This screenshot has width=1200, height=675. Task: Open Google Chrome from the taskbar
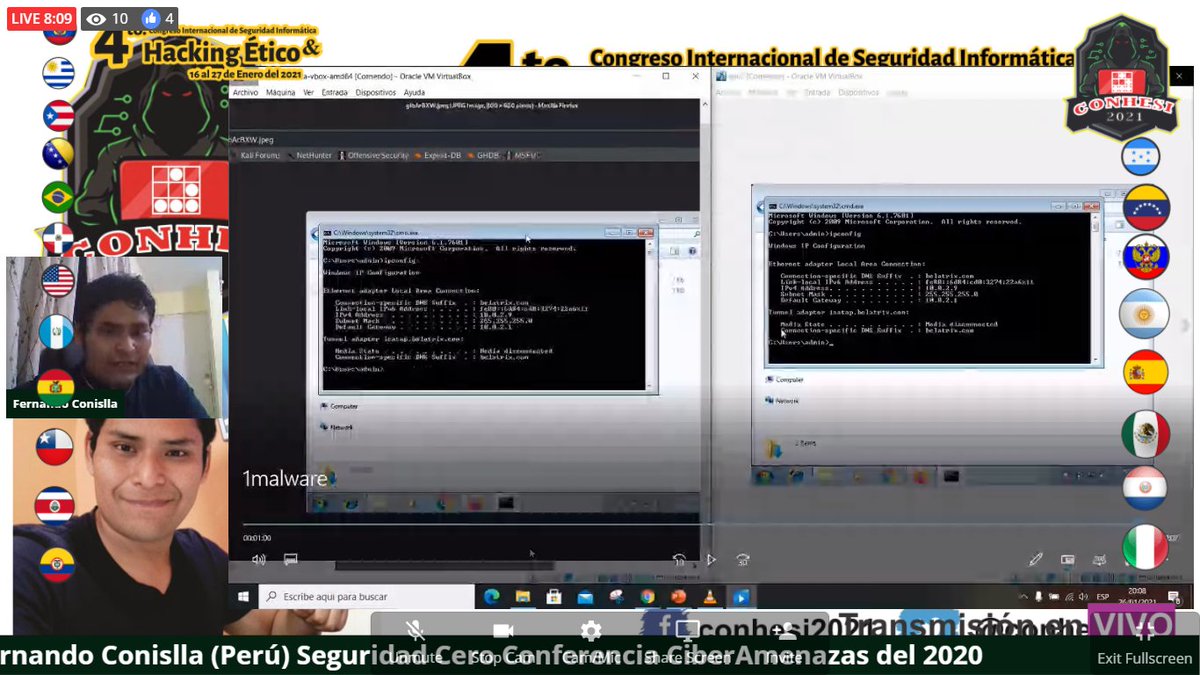coord(647,597)
